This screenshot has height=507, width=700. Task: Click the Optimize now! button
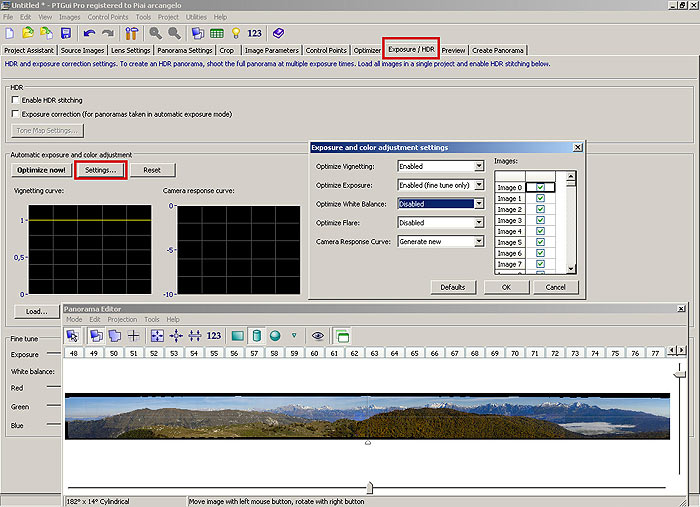[x=41, y=170]
